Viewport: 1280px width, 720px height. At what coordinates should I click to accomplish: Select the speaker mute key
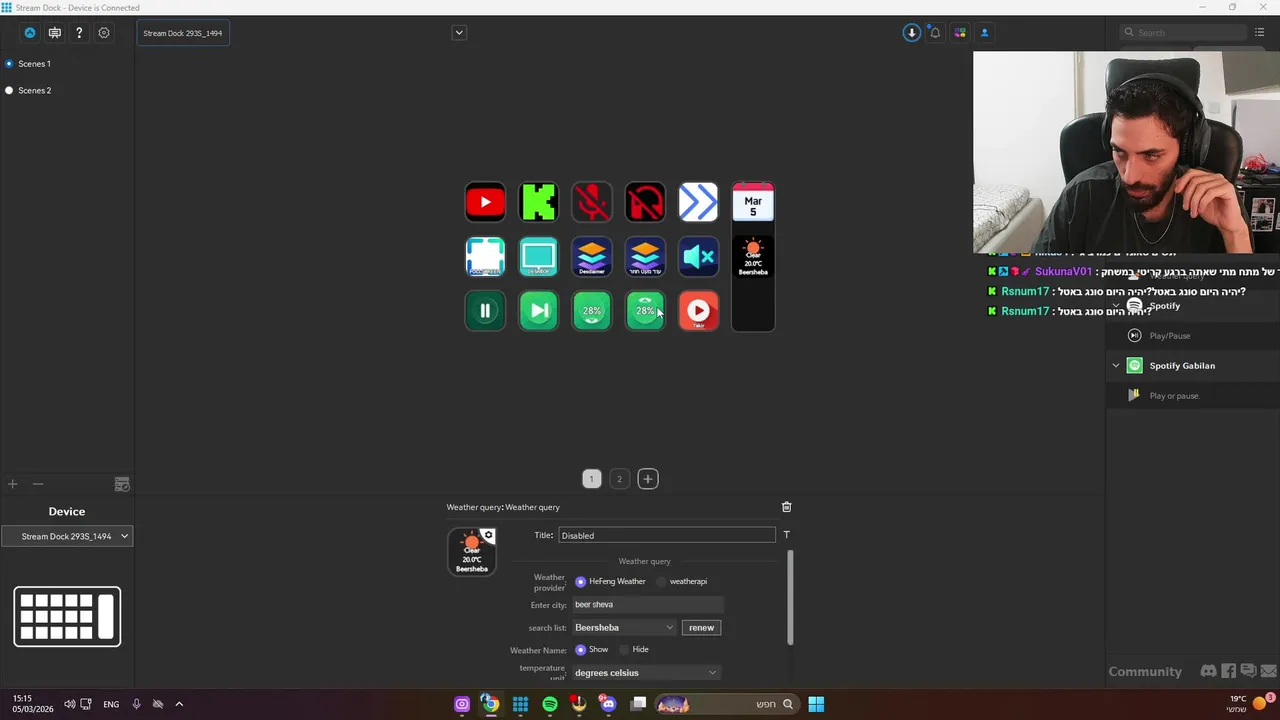pyautogui.click(x=698, y=256)
